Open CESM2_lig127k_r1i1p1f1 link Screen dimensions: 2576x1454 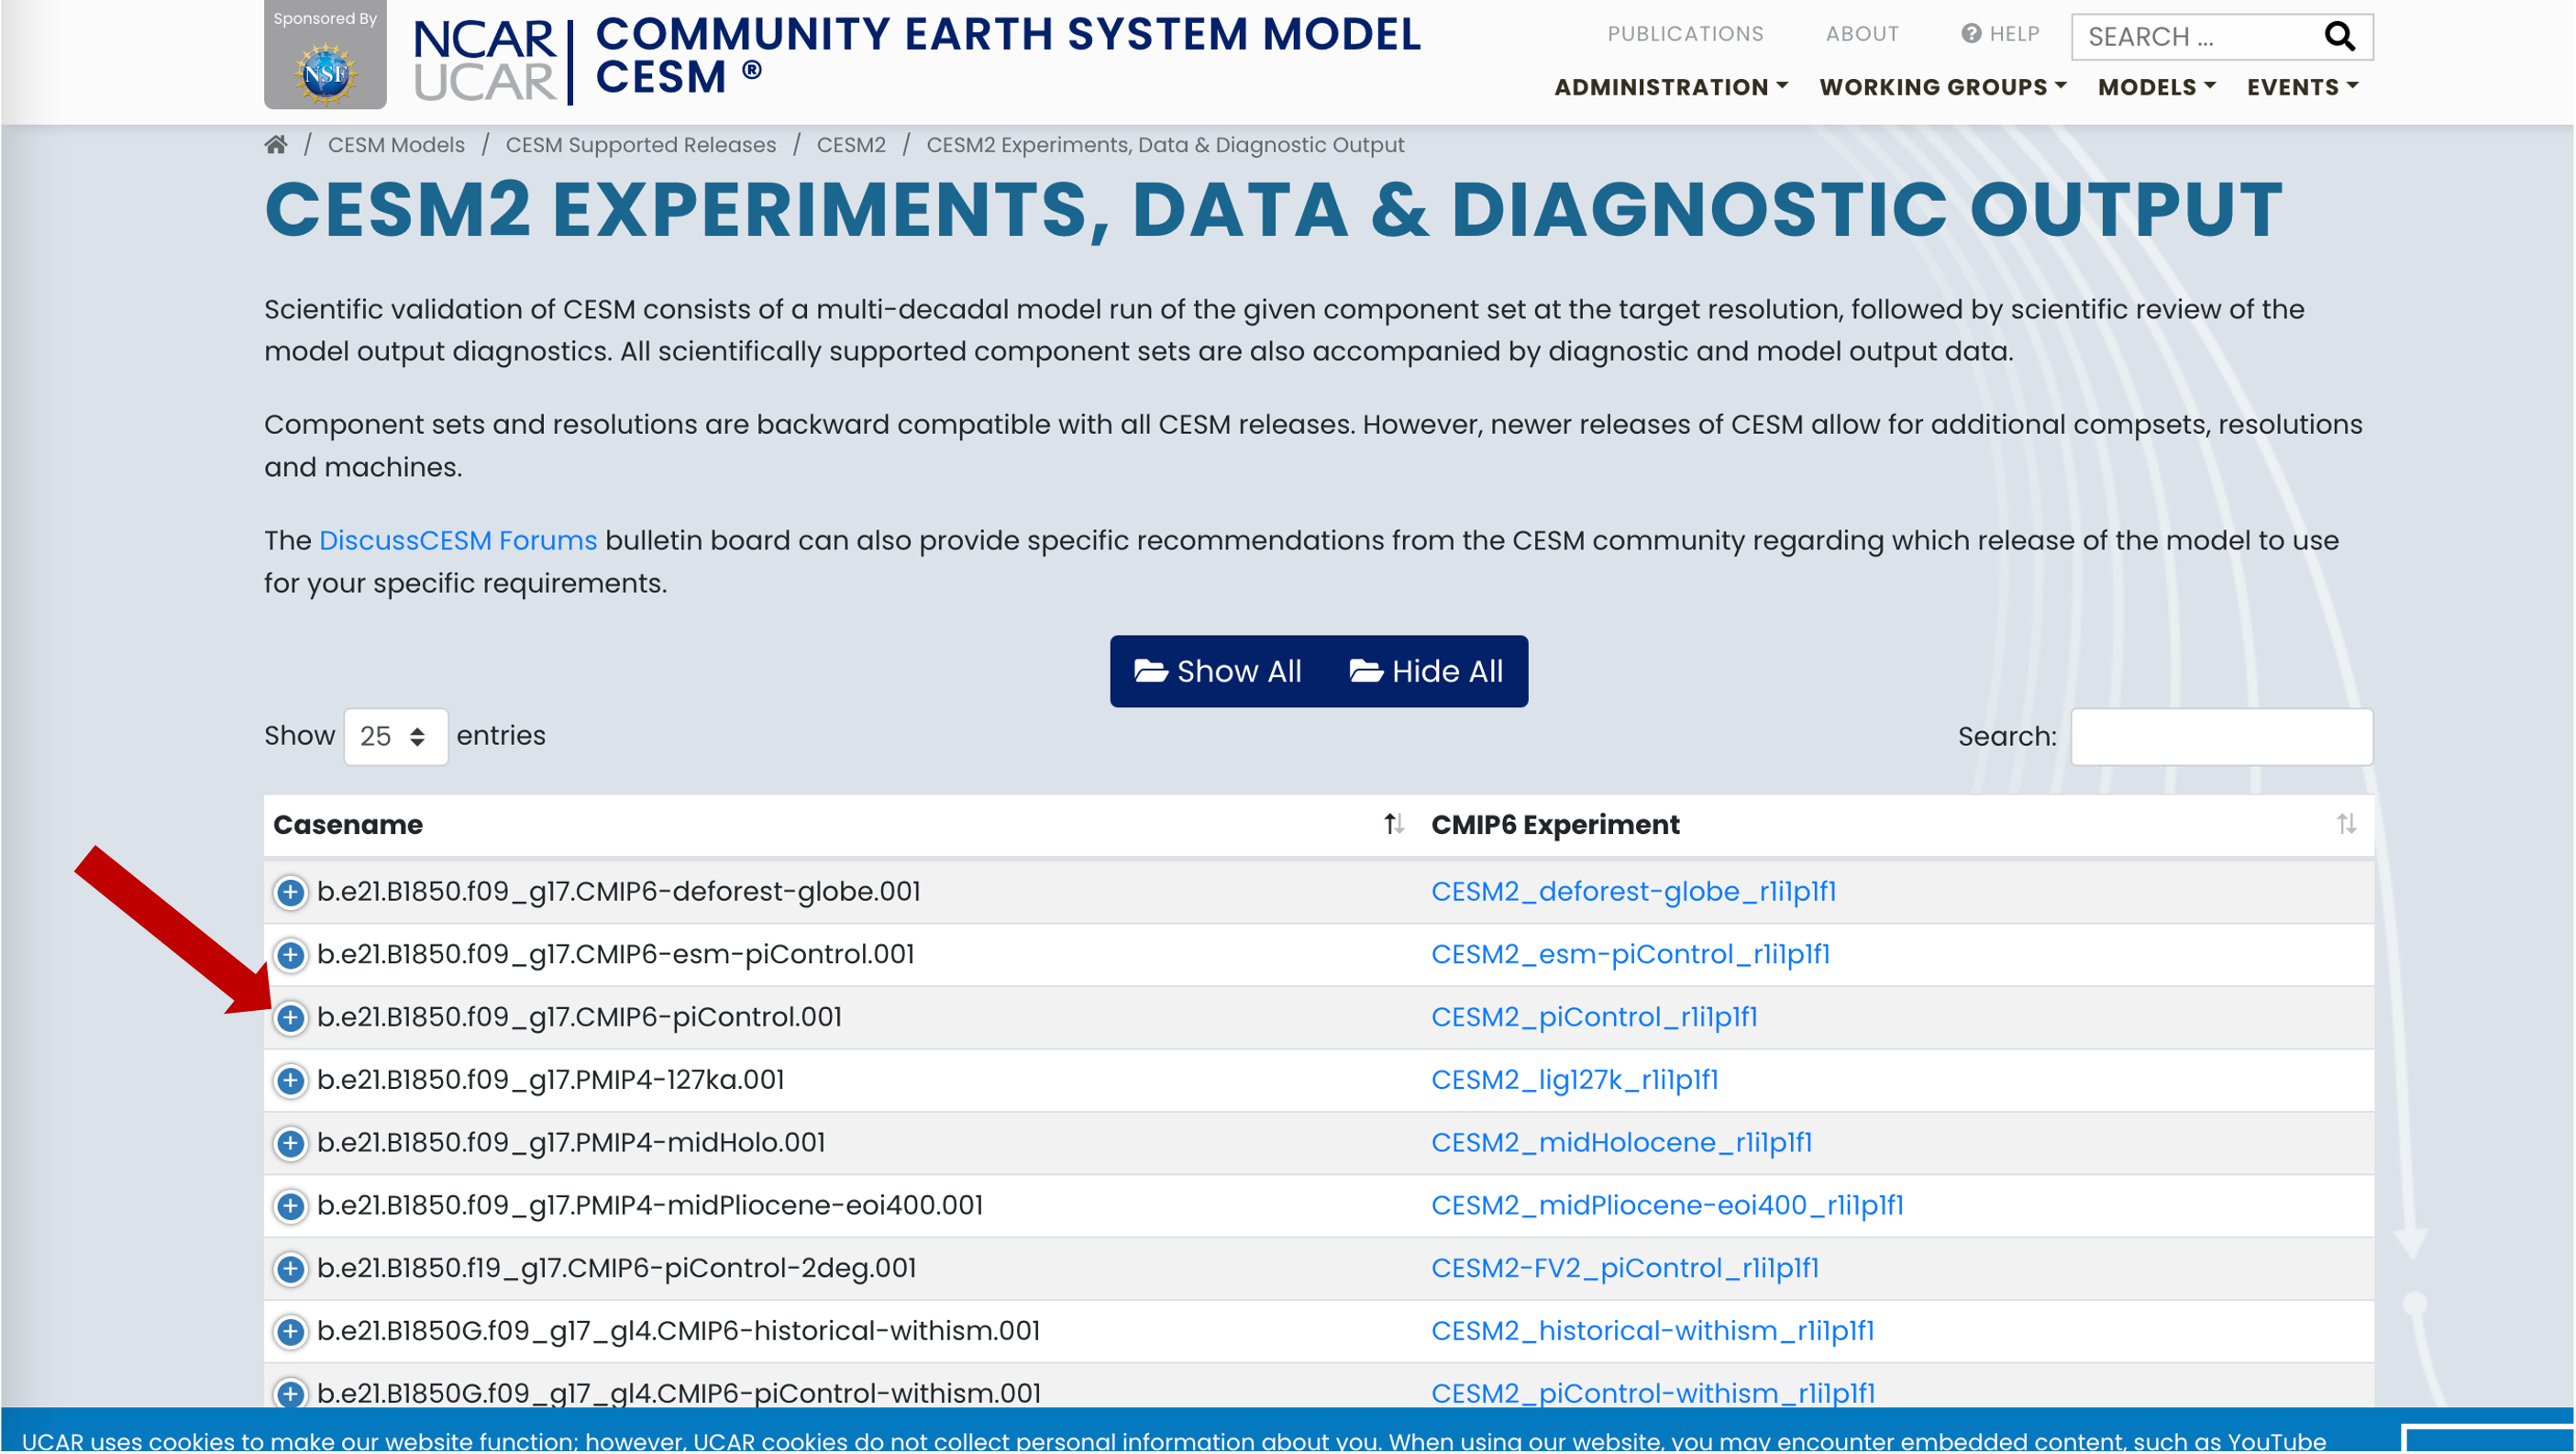[x=1575, y=1081]
